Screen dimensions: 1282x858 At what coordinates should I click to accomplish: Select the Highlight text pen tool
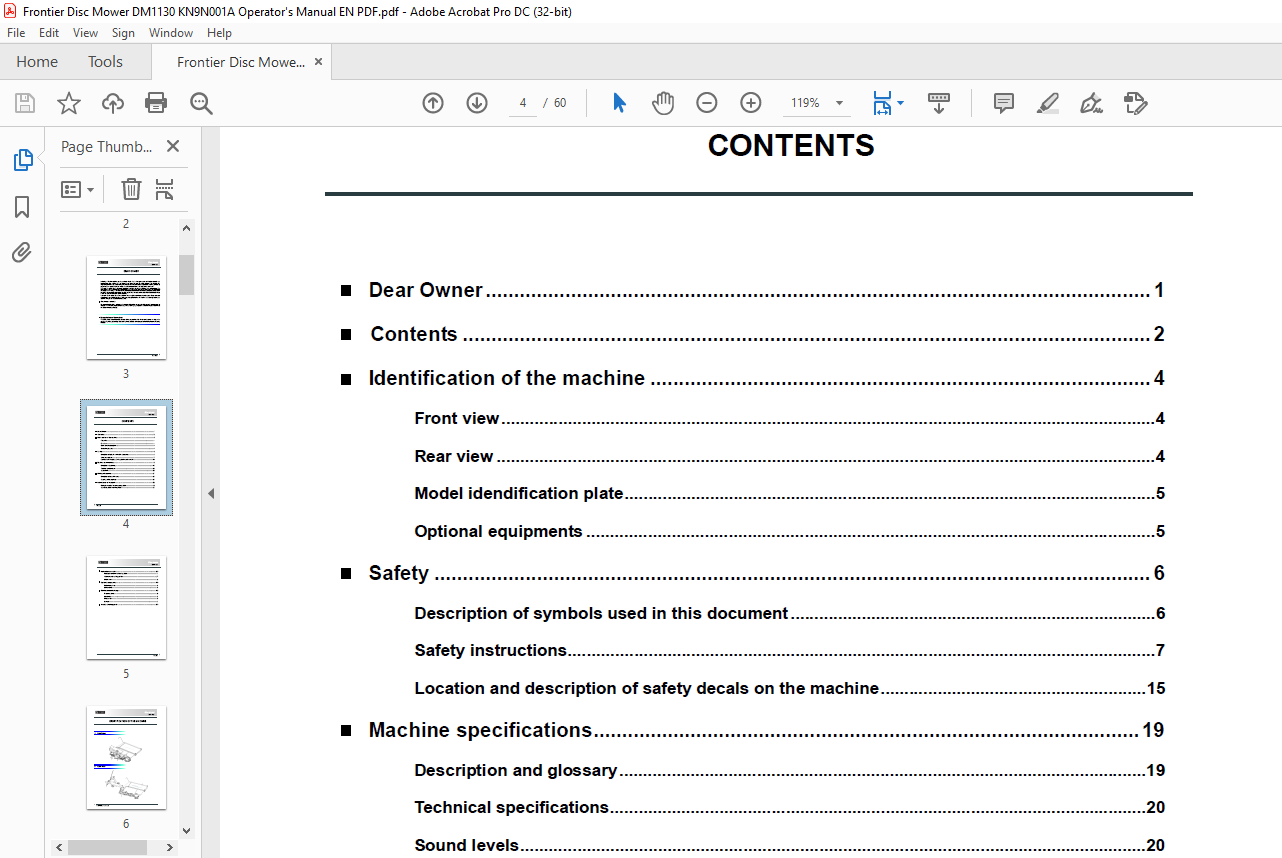(1048, 103)
